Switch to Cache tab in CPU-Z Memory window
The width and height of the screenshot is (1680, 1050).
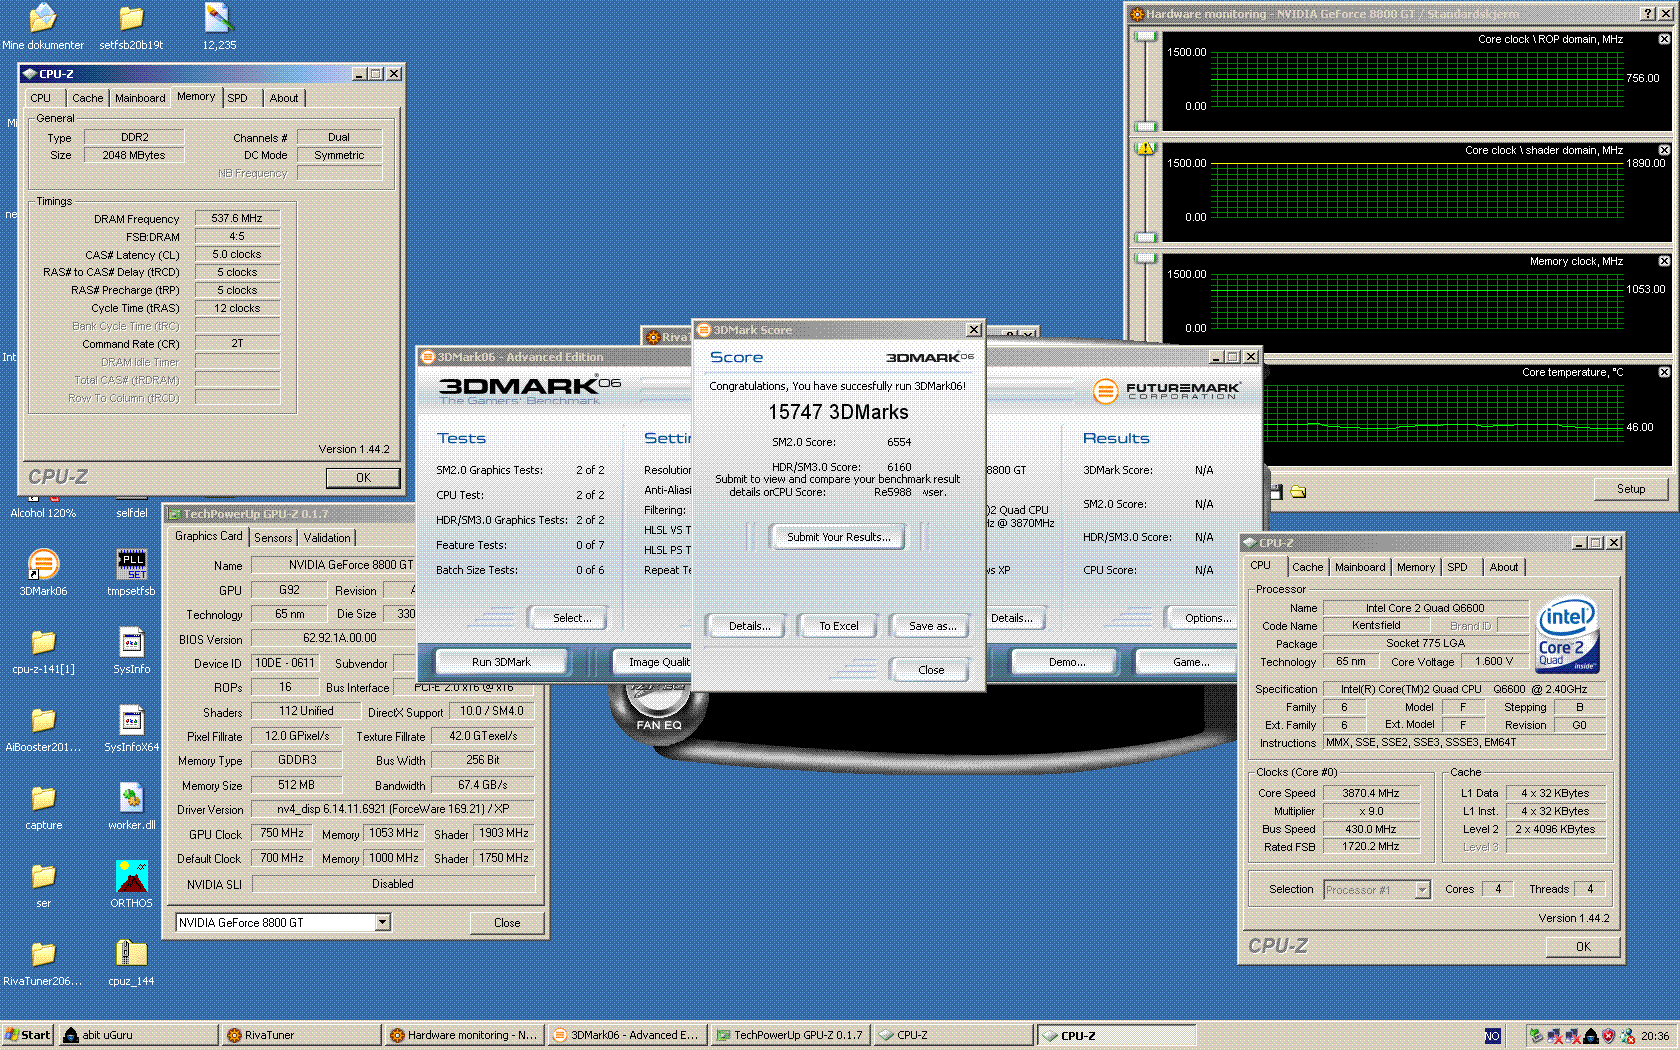[87, 98]
